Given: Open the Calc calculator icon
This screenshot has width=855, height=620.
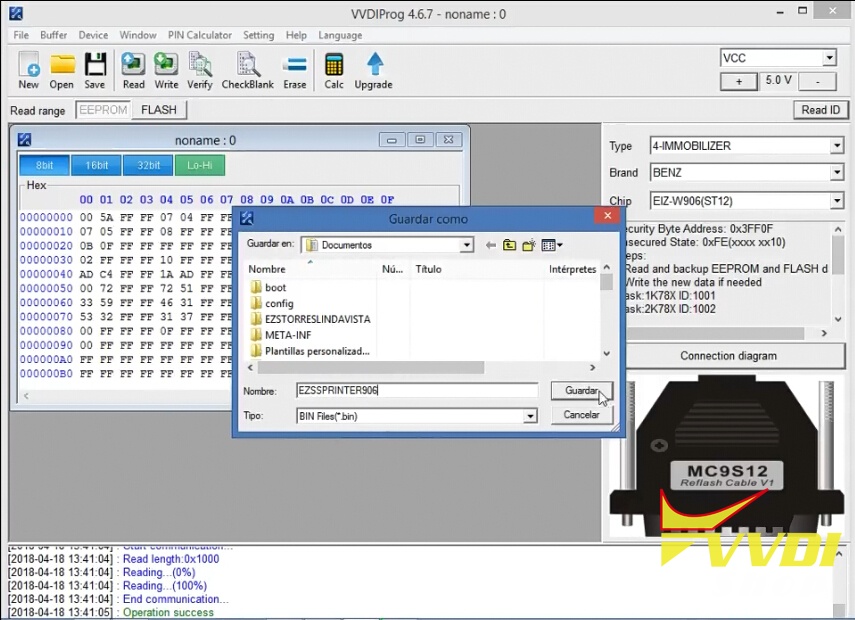Looking at the screenshot, I should (x=334, y=70).
